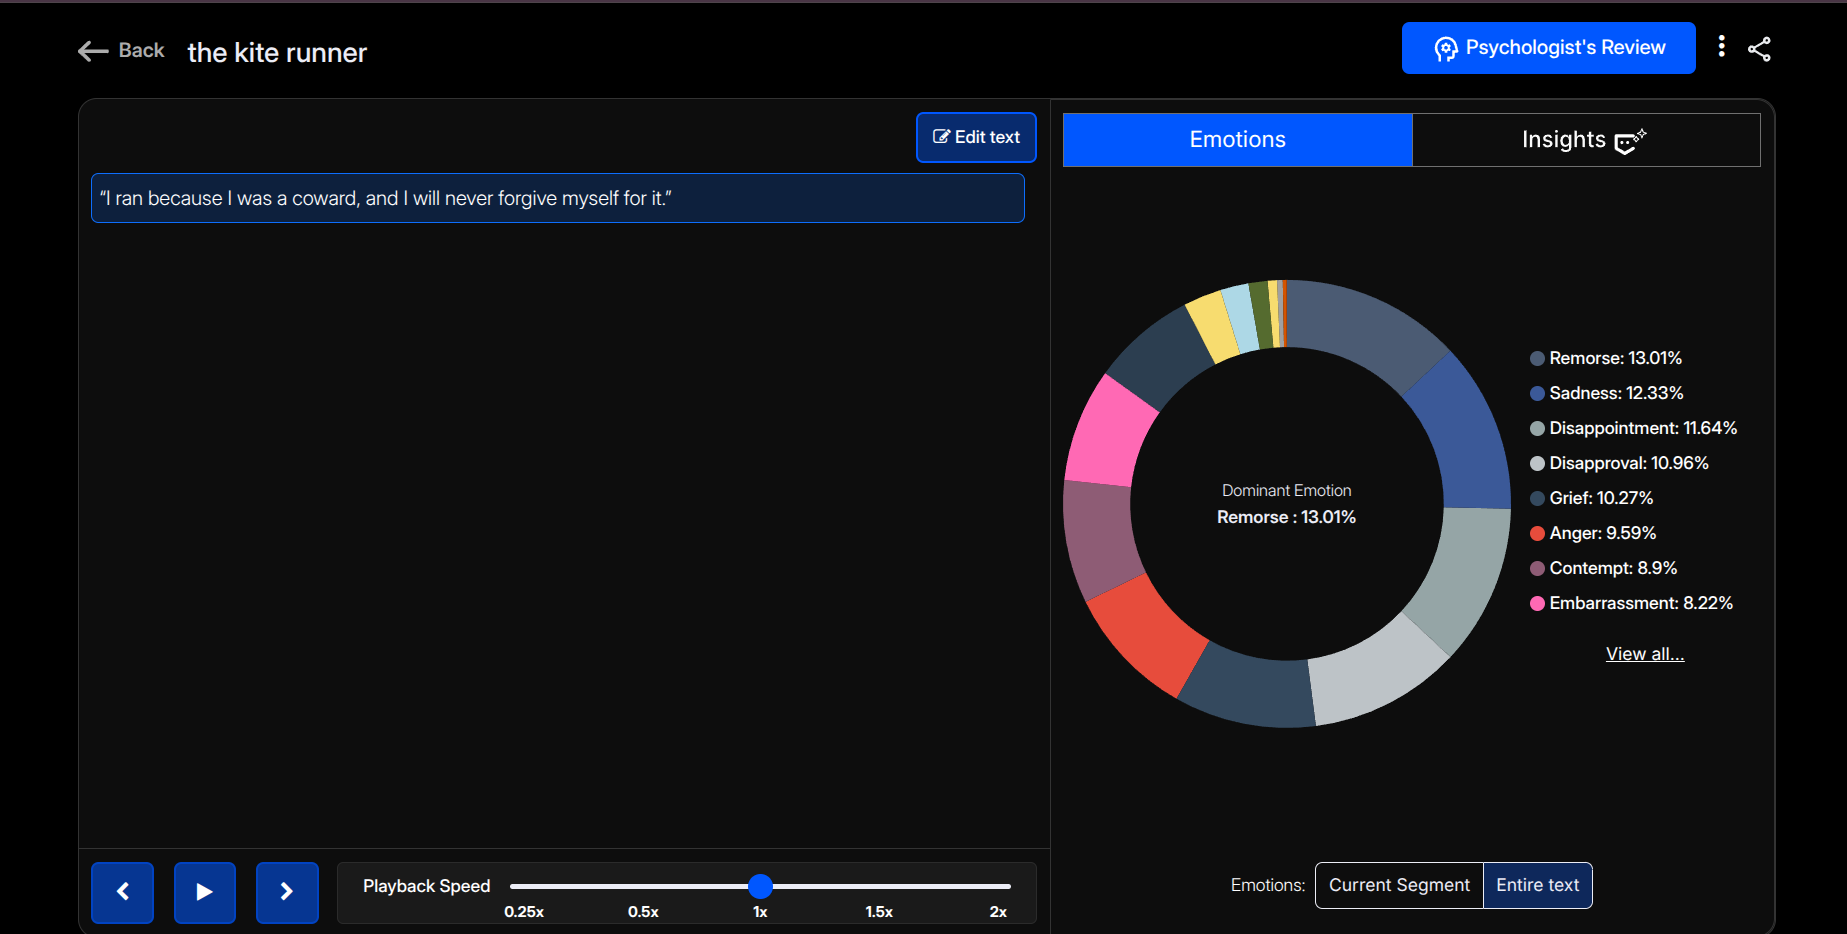Open Psychologist's Review
This screenshot has height=934, width=1847.
1547,48
